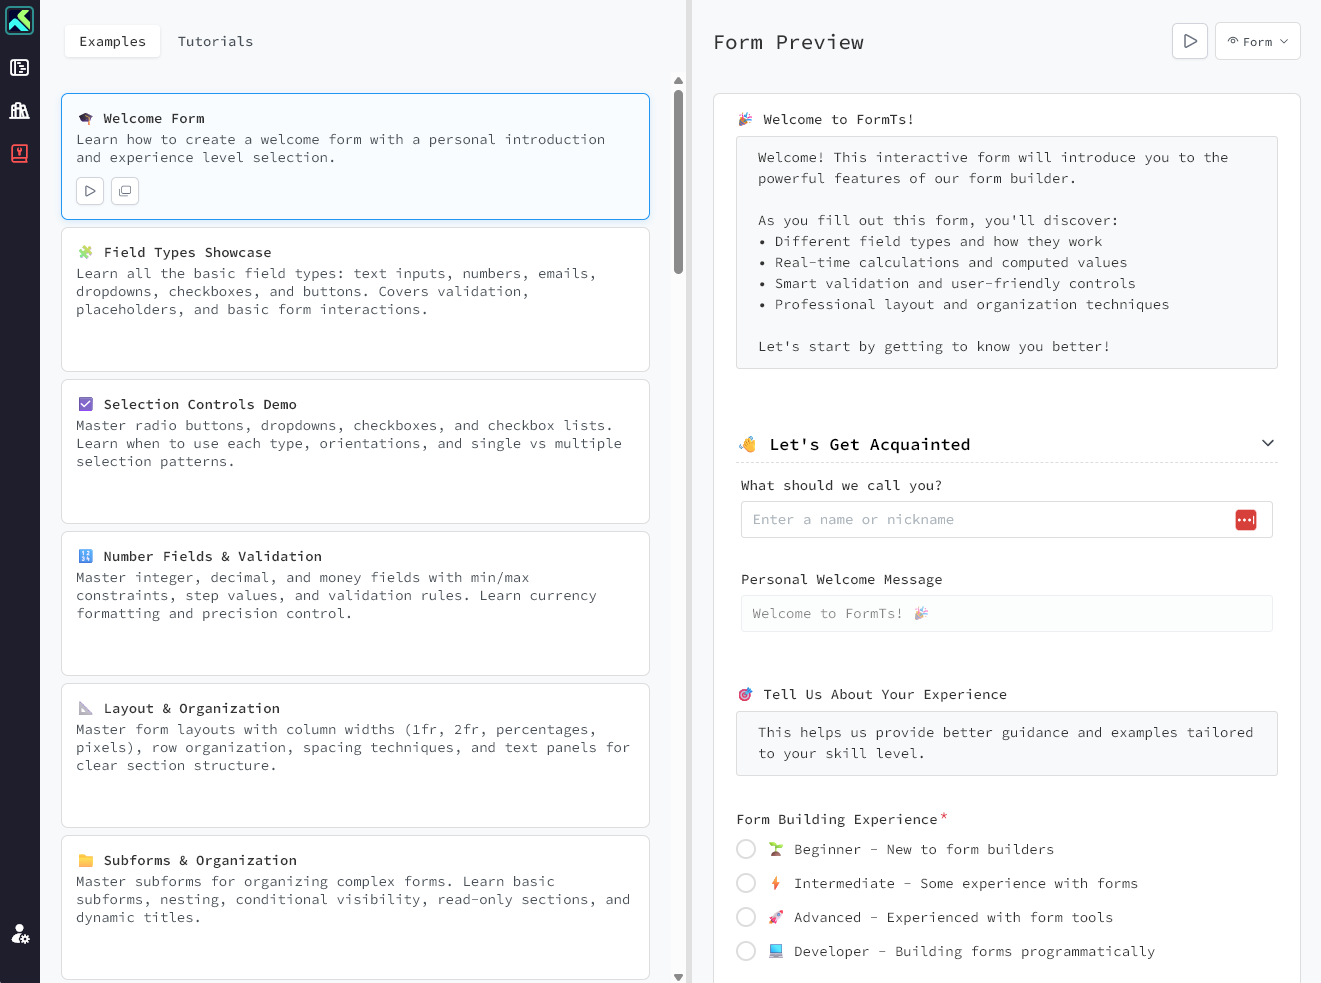Select the Beginner experience radio button
Screen dimensions: 1321x983
pyautogui.click(x=745, y=848)
